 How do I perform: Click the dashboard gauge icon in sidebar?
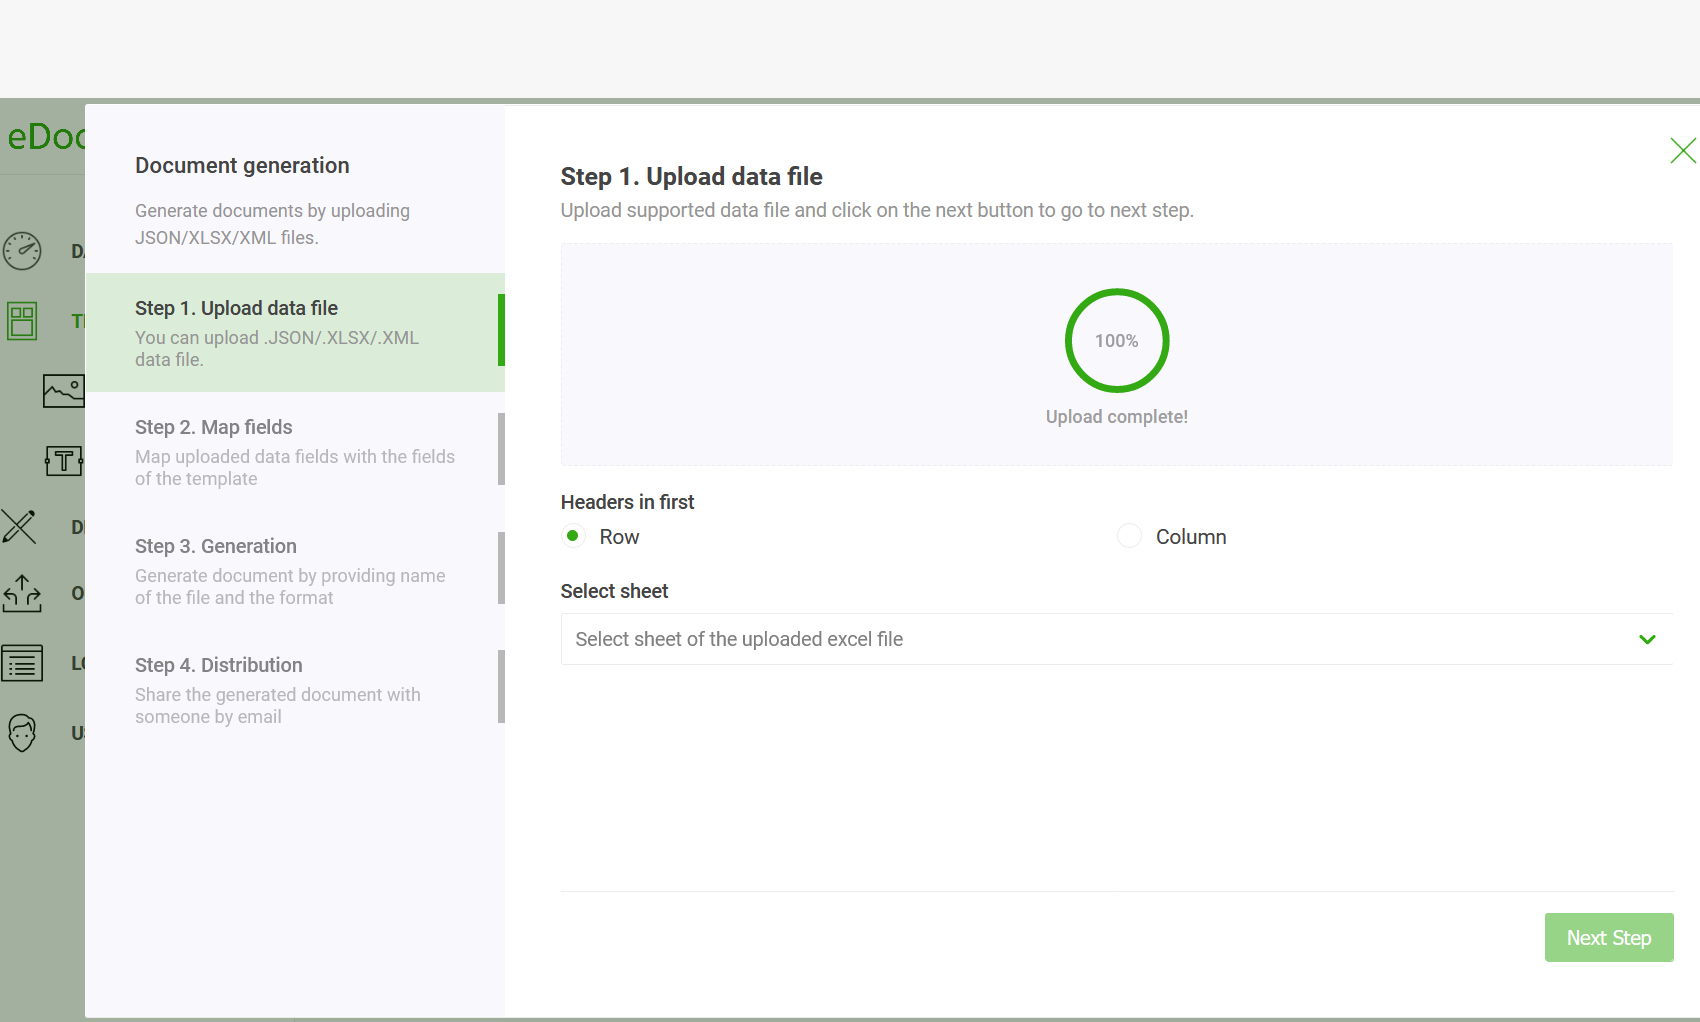click(22, 251)
